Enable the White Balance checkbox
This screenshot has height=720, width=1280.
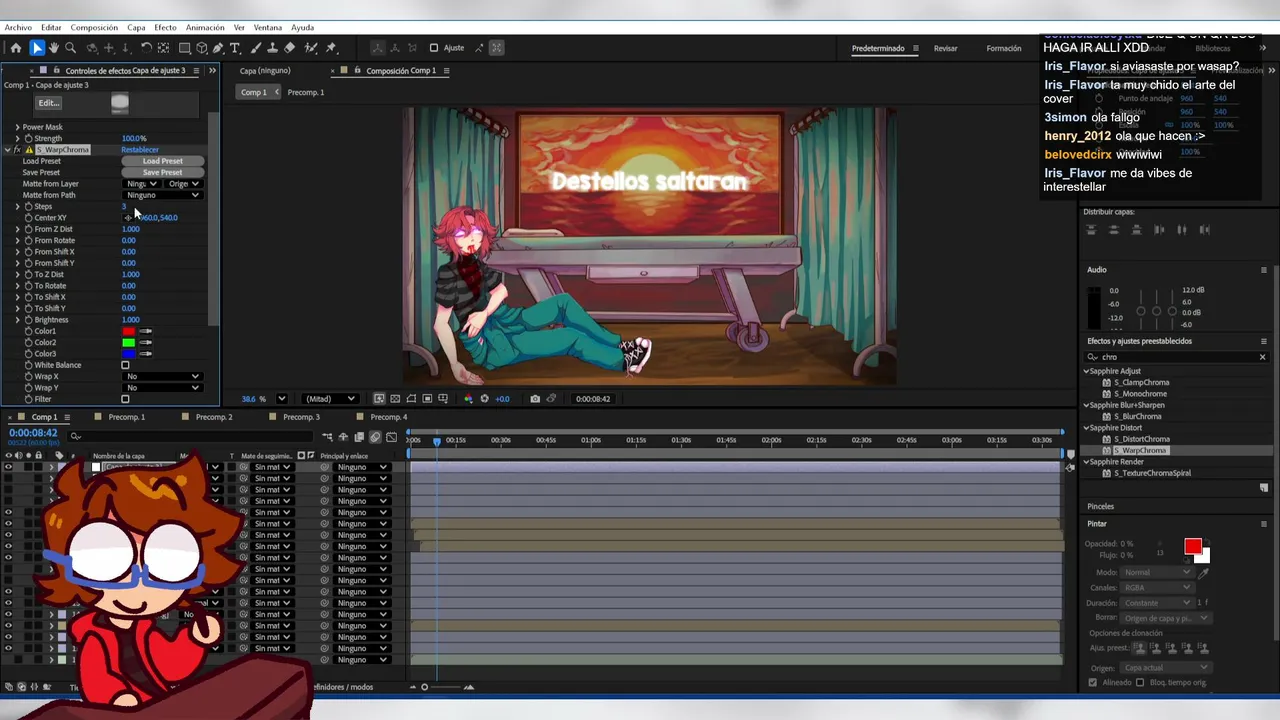[x=125, y=366]
